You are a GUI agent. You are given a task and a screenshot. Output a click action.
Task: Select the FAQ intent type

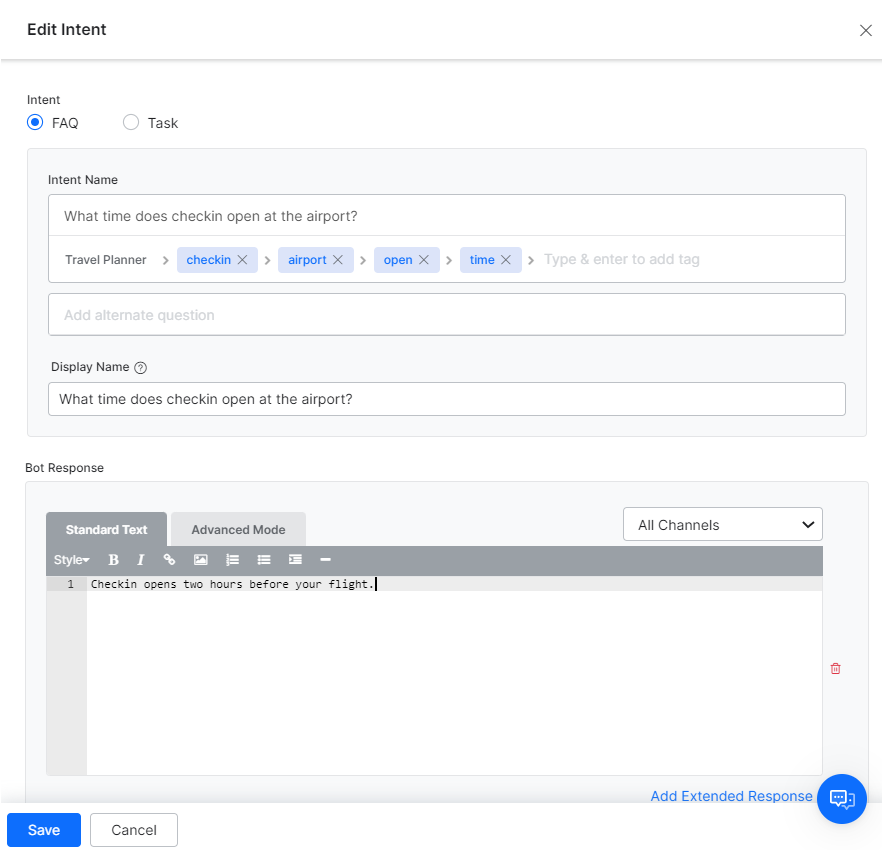(34, 122)
